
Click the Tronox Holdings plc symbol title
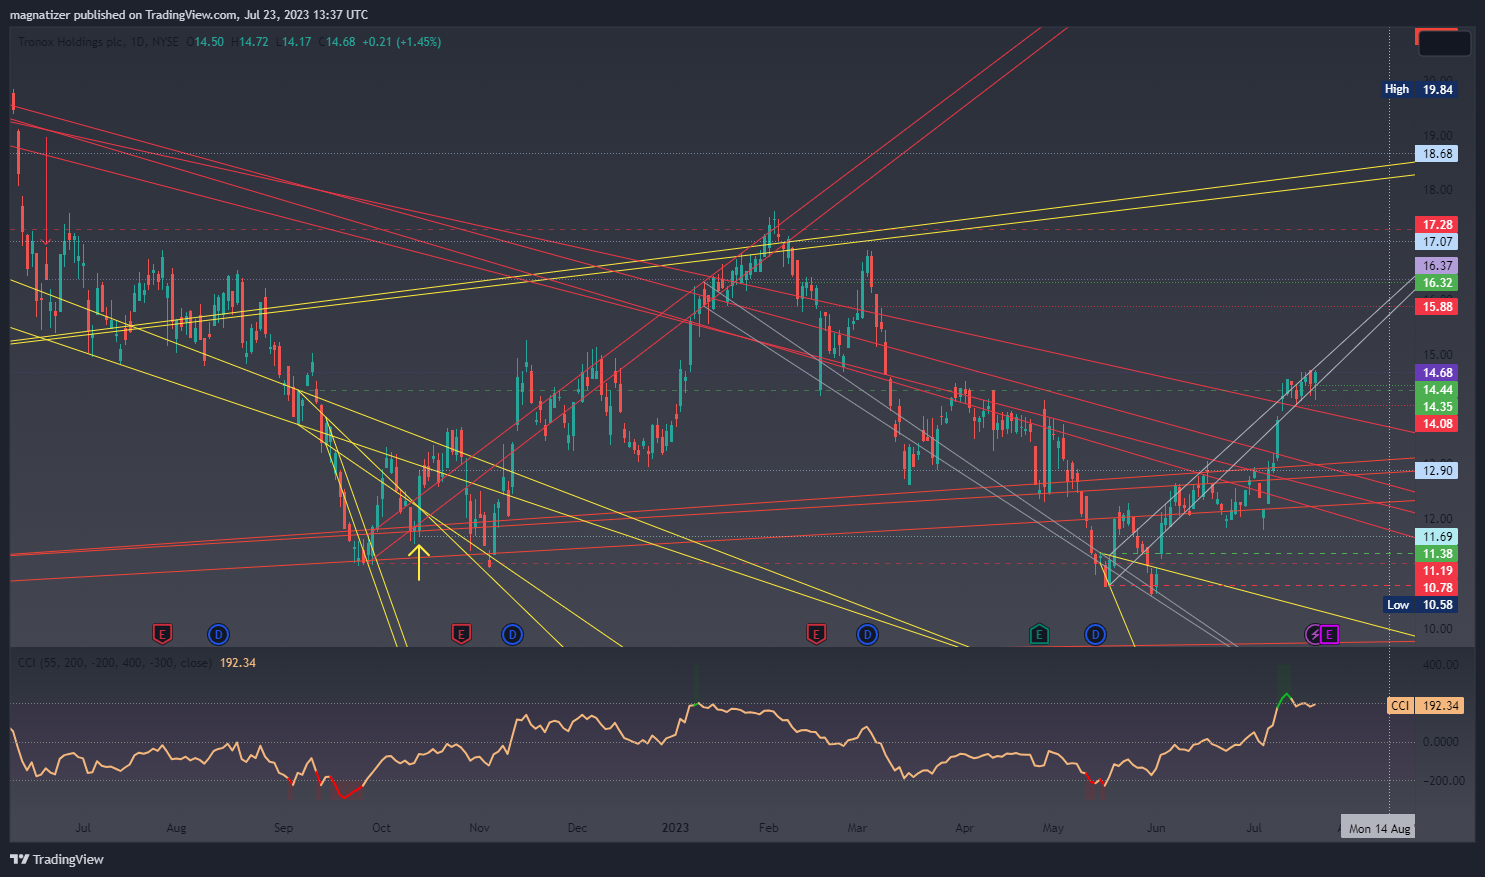click(x=72, y=42)
